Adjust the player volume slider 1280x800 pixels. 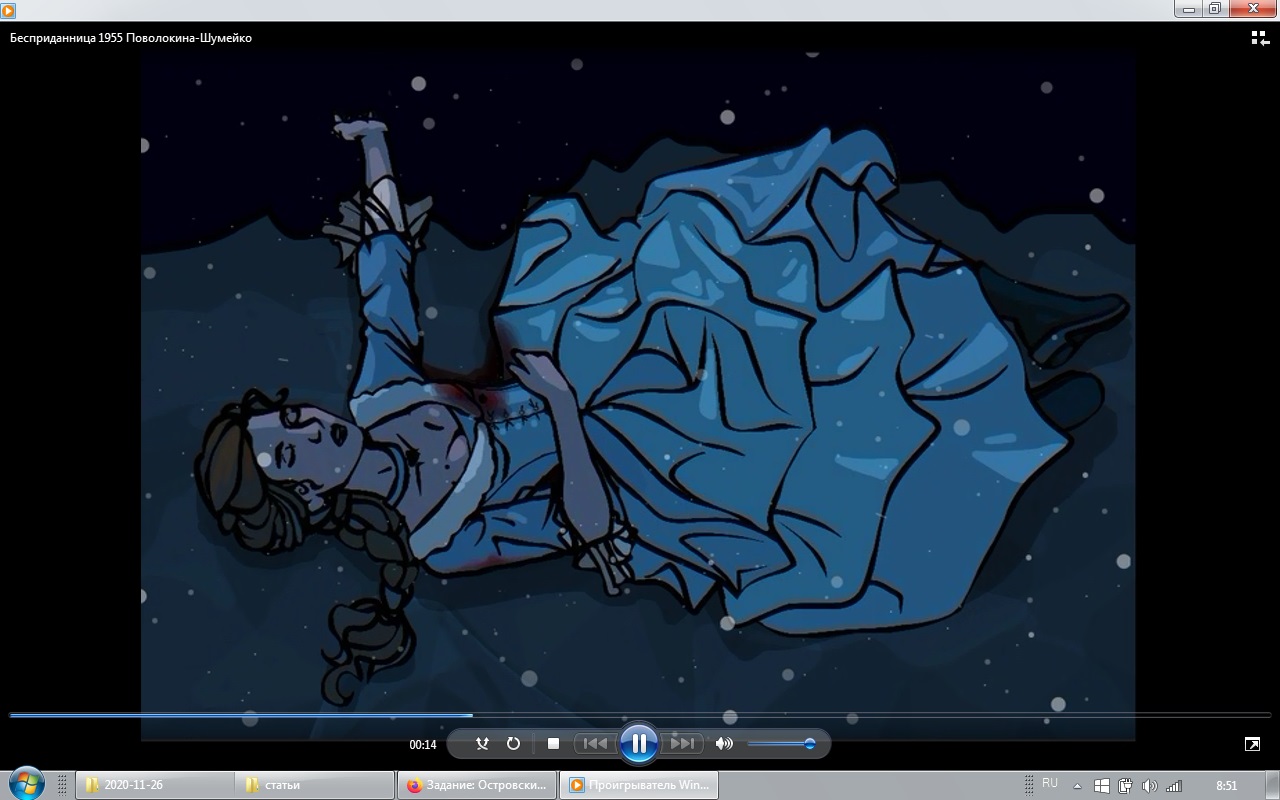click(x=782, y=744)
